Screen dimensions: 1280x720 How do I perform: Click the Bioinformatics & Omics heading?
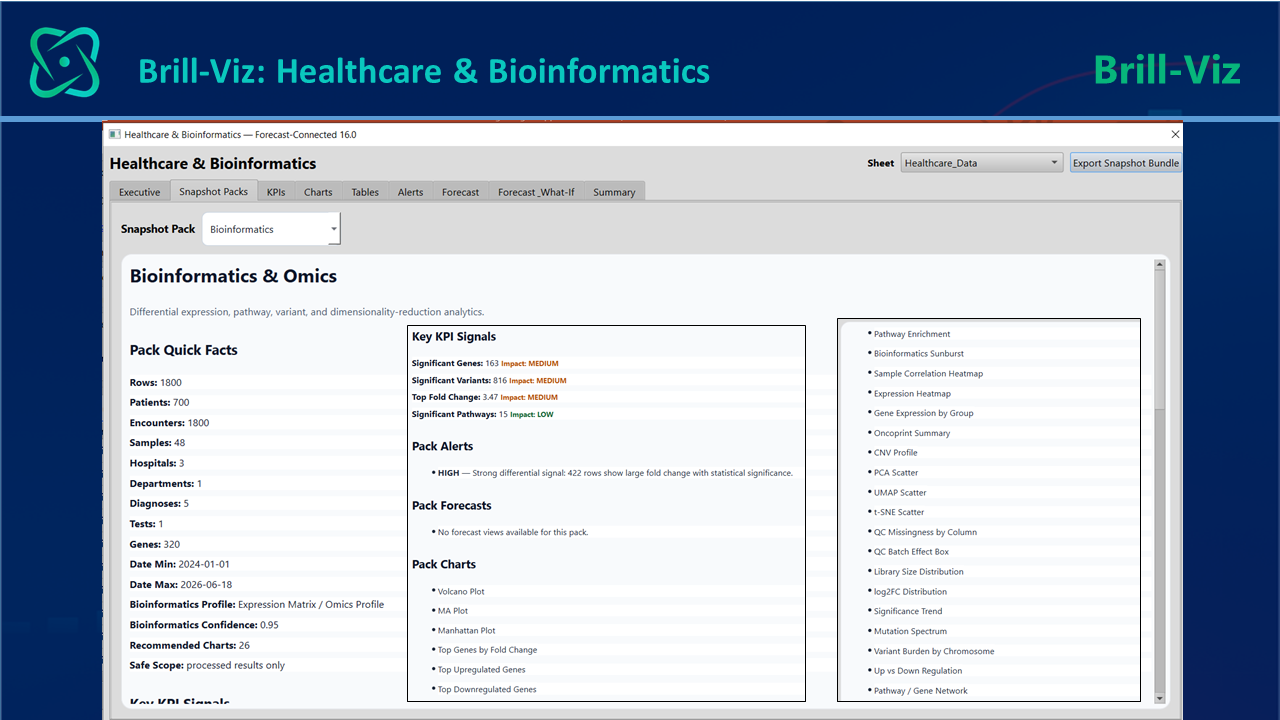click(x=233, y=276)
